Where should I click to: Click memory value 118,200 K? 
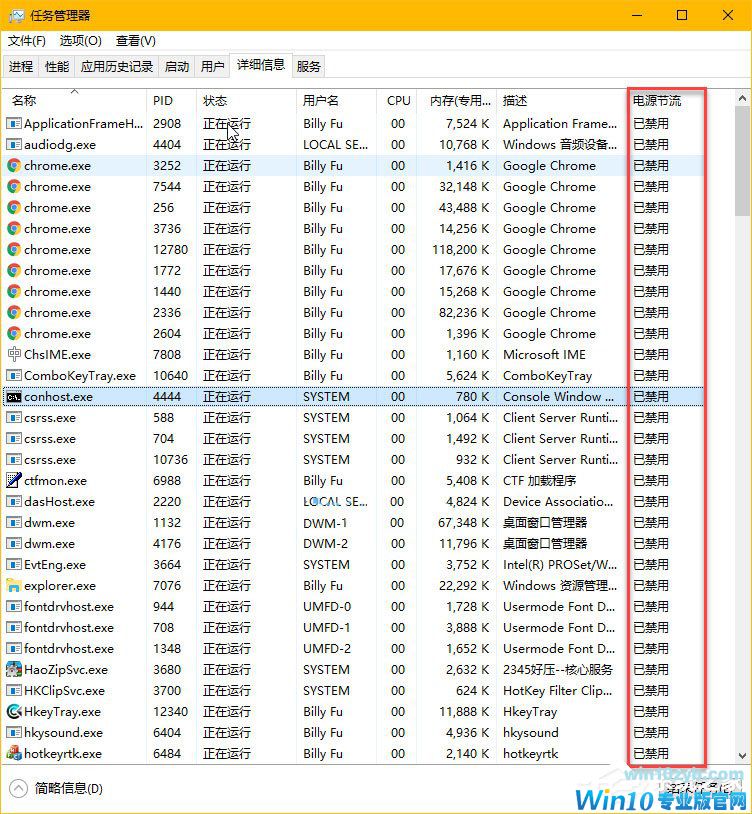pos(461,250)
